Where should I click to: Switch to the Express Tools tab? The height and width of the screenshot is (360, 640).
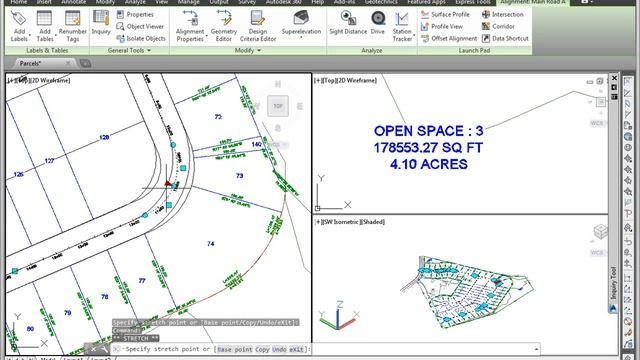473,2
